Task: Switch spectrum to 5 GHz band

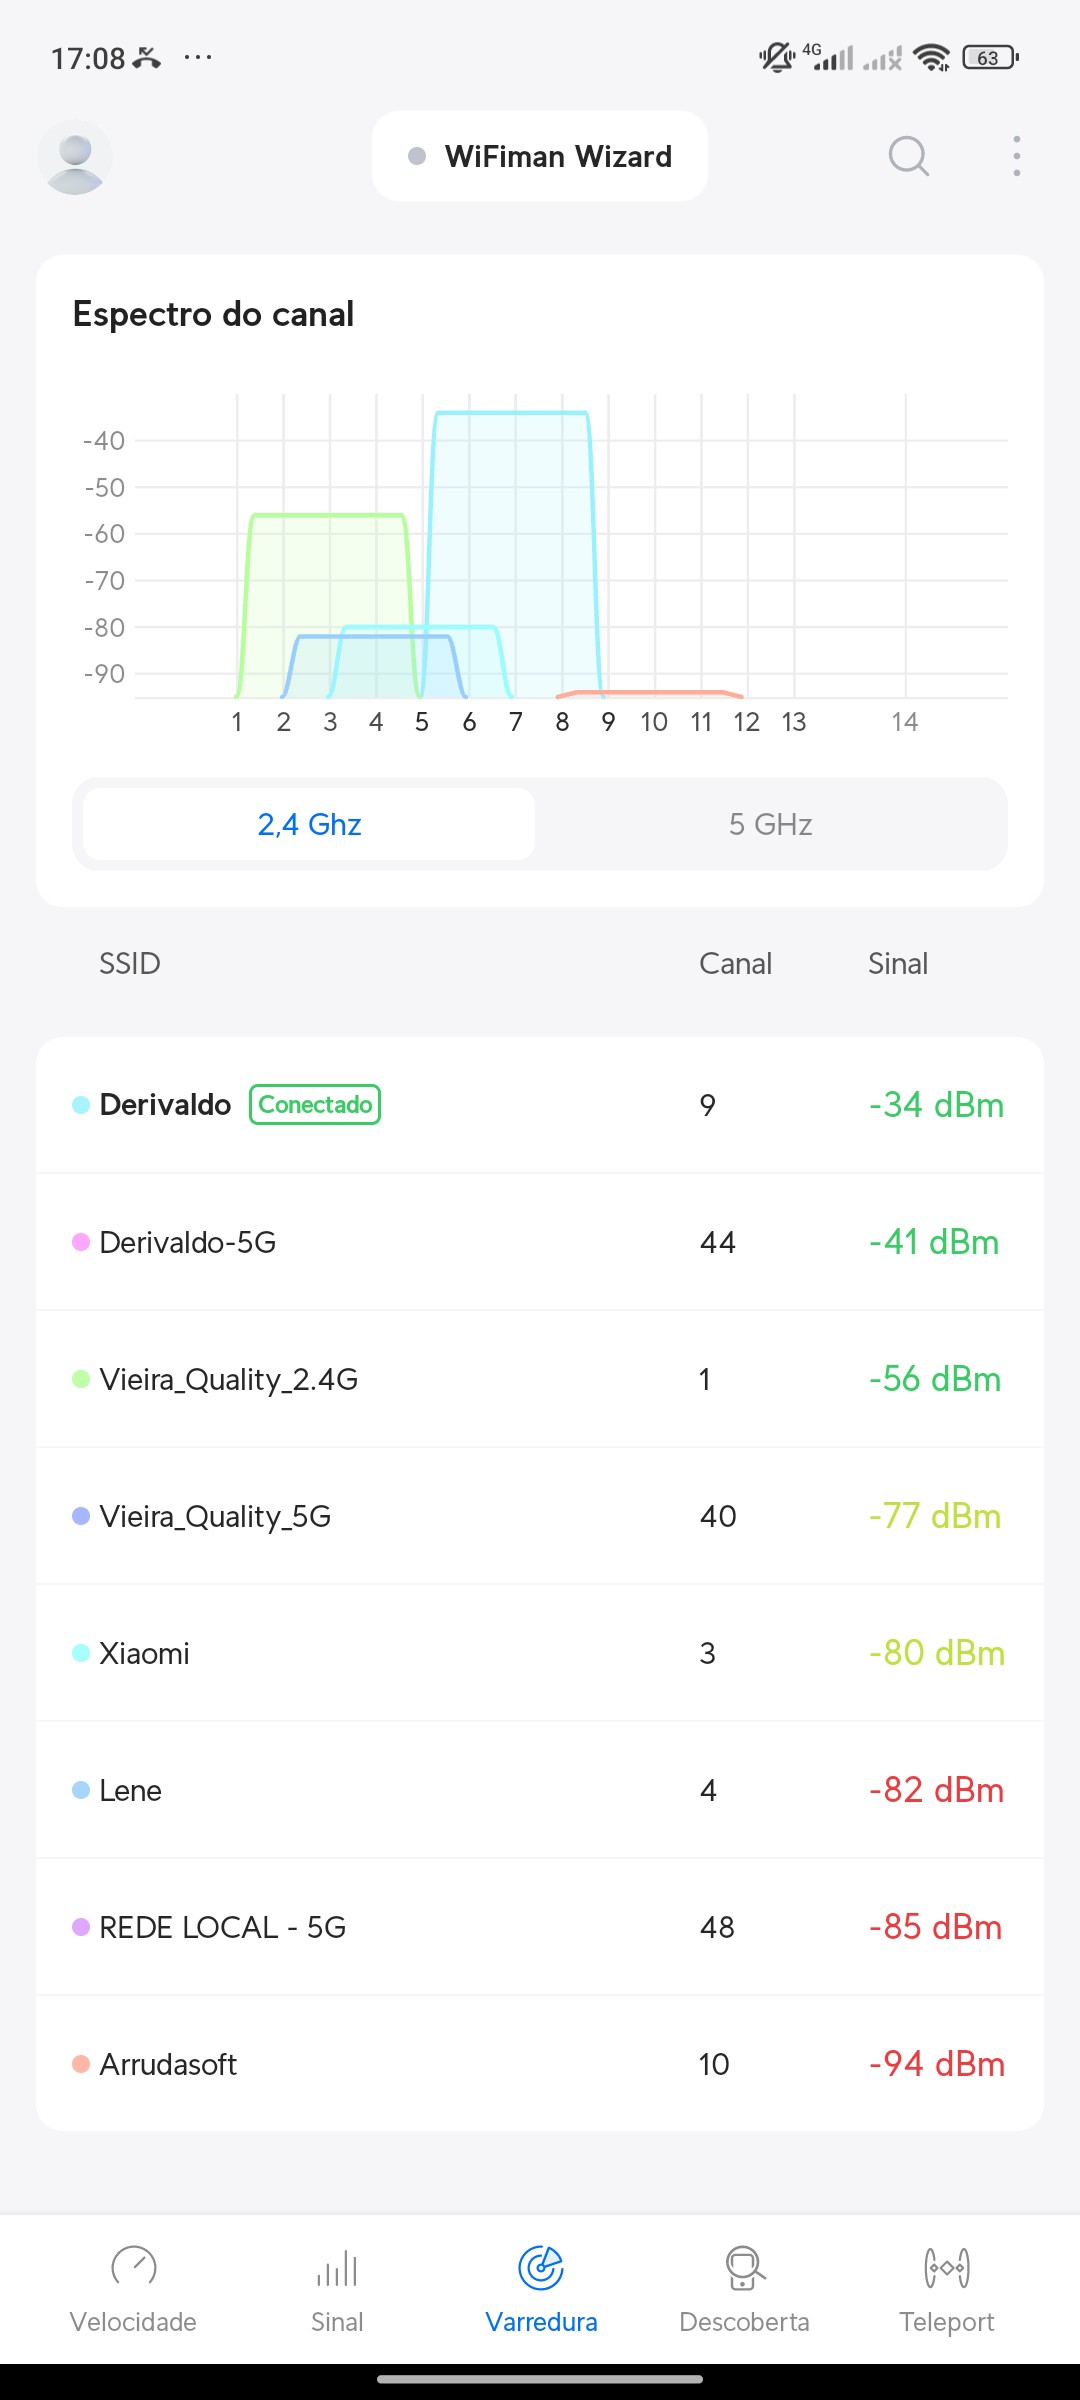Action: (x=770, y=824)
